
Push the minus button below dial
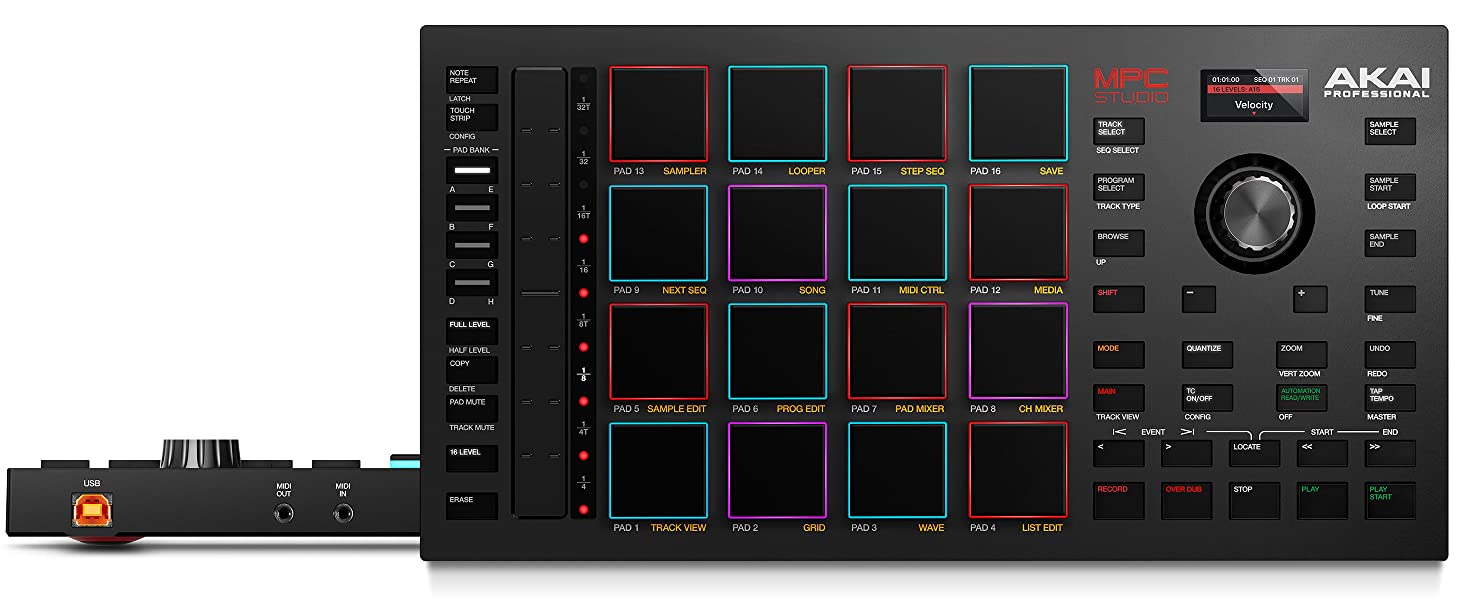[x=1199, y=299]
